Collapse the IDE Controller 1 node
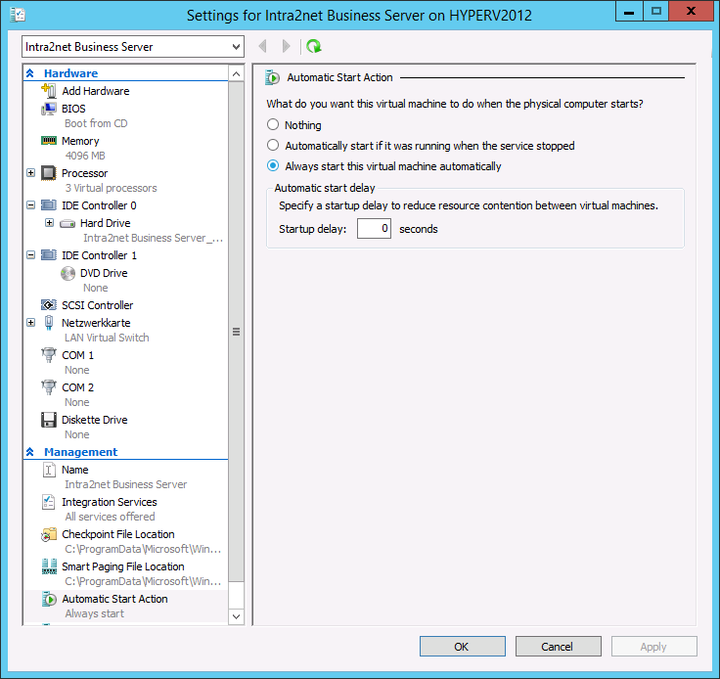720x679 pixels. [31, 255]
